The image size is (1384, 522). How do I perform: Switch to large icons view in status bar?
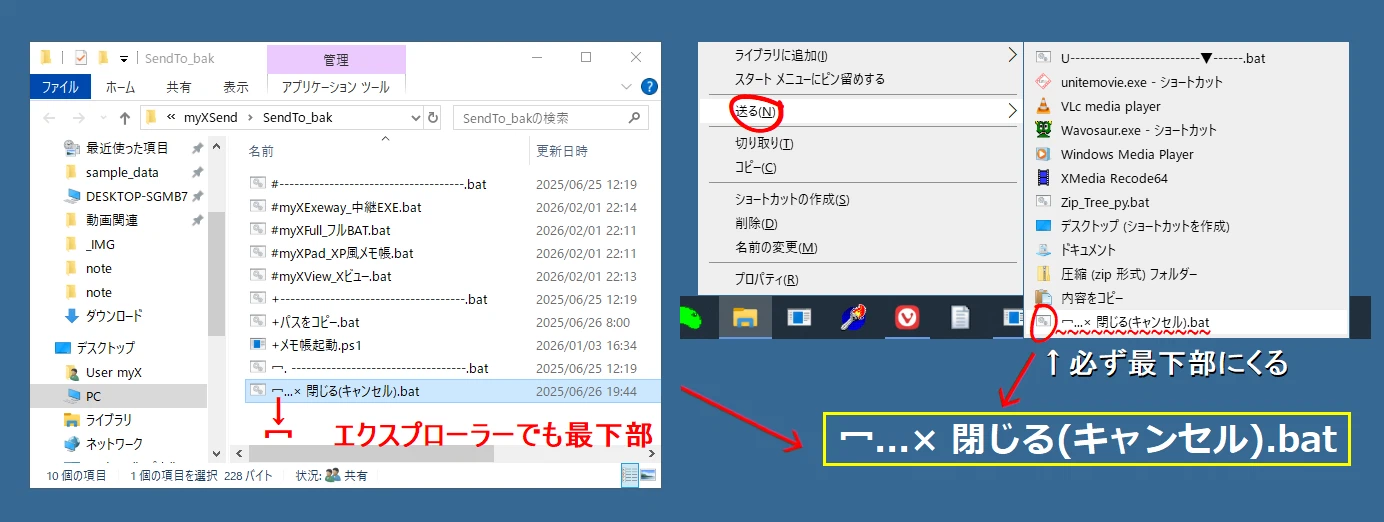[648, 476]
